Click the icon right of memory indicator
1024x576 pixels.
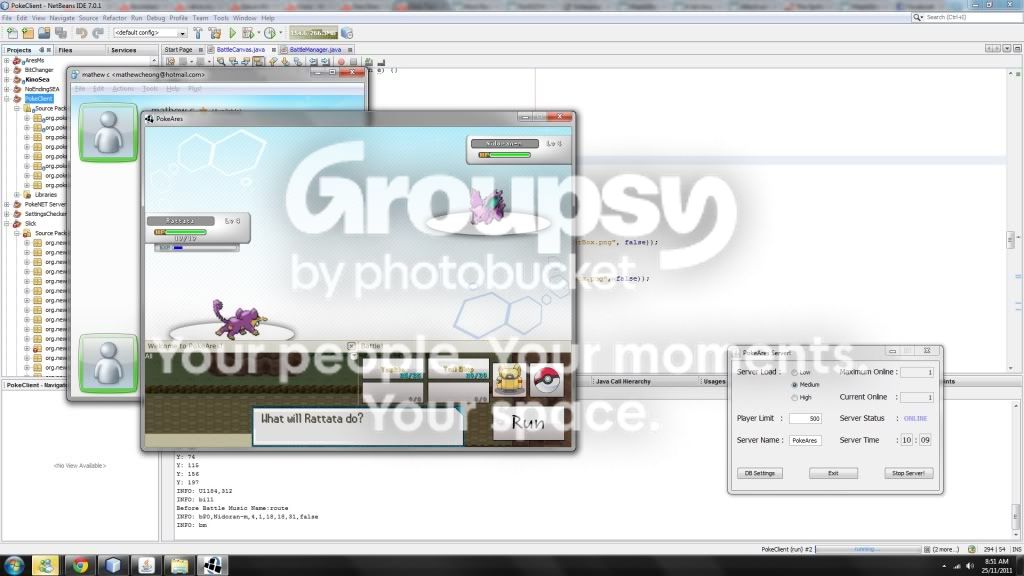click(x=347, y=33)
